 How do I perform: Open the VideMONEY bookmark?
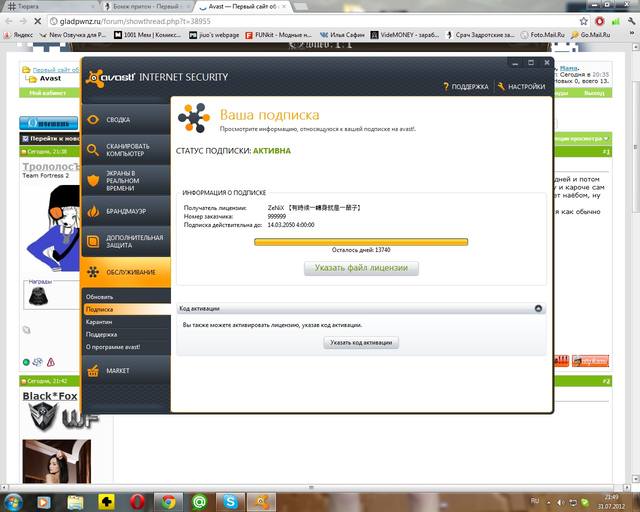point(405,35)
